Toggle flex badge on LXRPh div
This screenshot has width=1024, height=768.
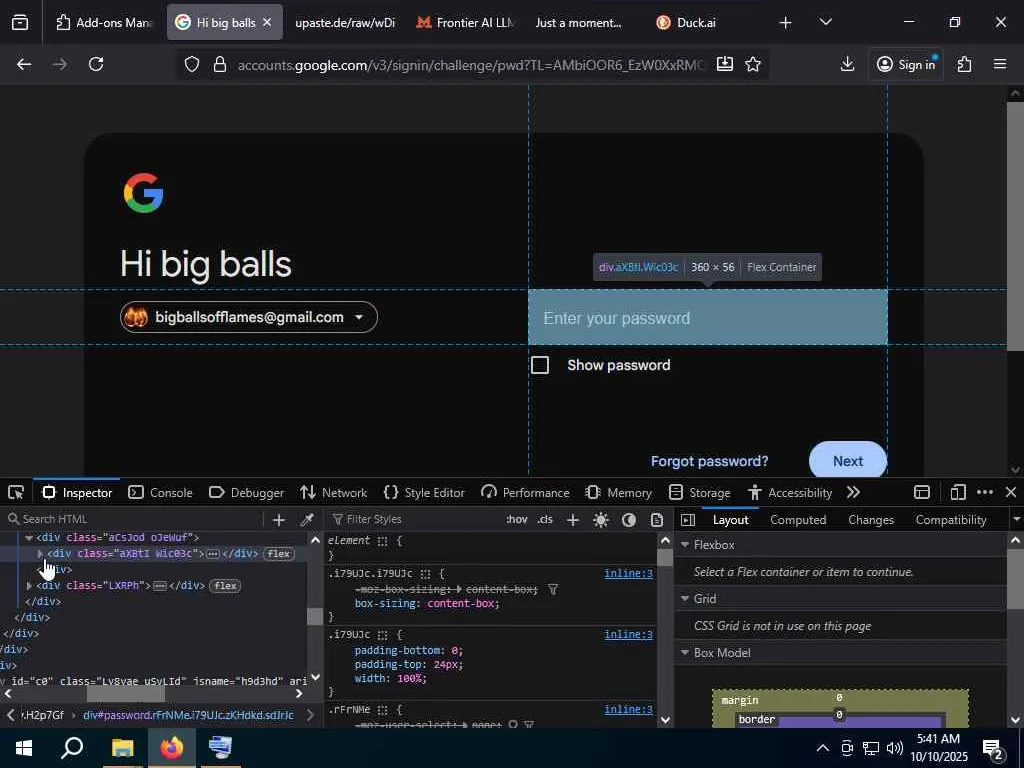(x=225, y=586)
